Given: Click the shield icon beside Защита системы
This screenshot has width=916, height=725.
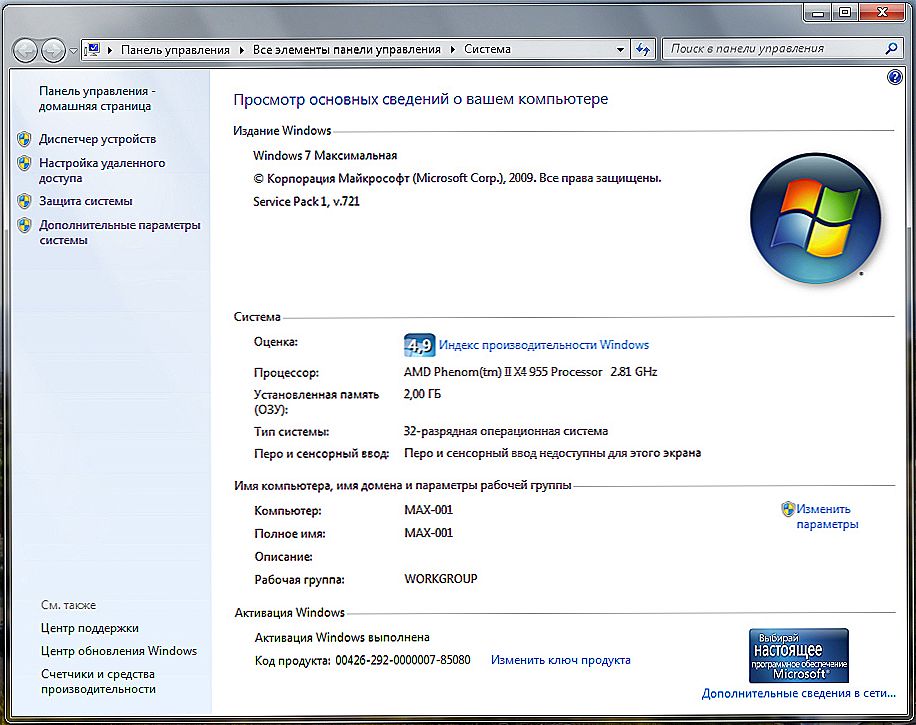Looking at the screenshot, I should [25, 201].
